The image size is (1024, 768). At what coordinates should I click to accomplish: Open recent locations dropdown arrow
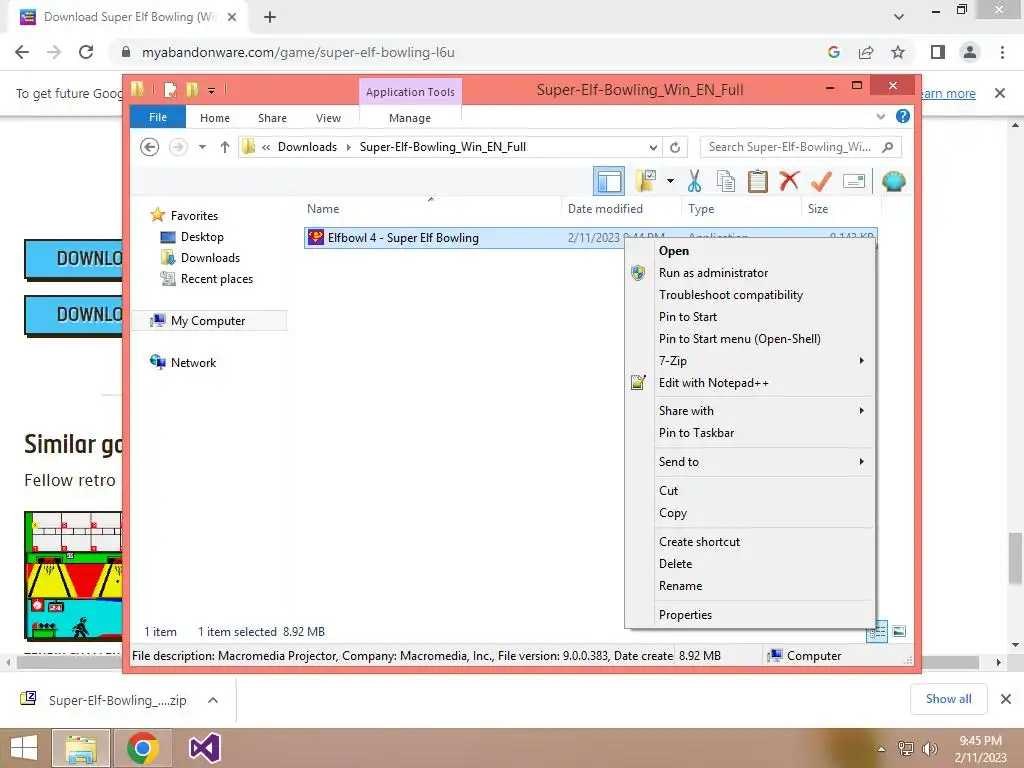click(x=202, y=147)
